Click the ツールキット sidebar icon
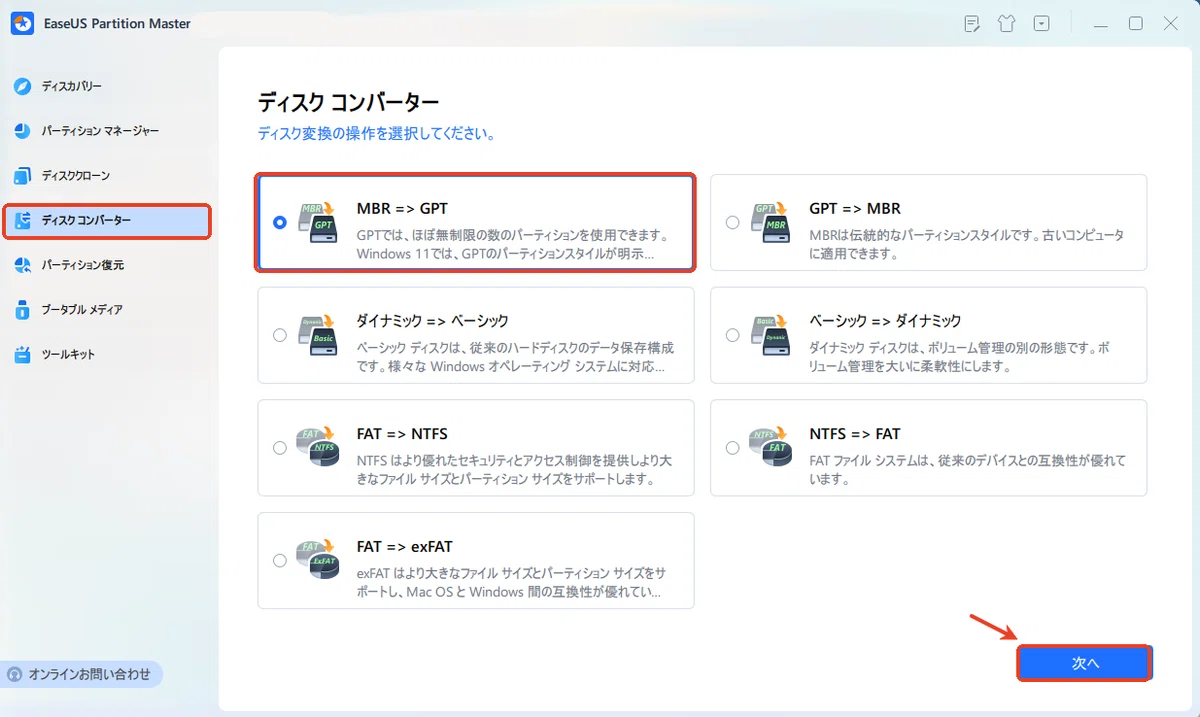Image resolution: width=1200 pixels, height=717 pixels. [23, 354]
